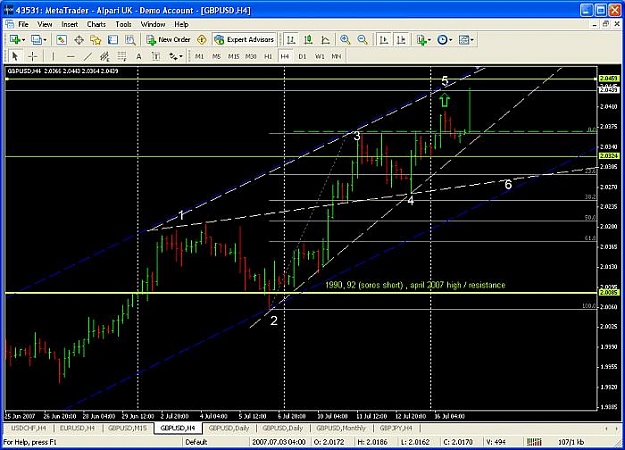
Task: Click the 'soros short' resistance text label
Action: [x=415, y=285]
